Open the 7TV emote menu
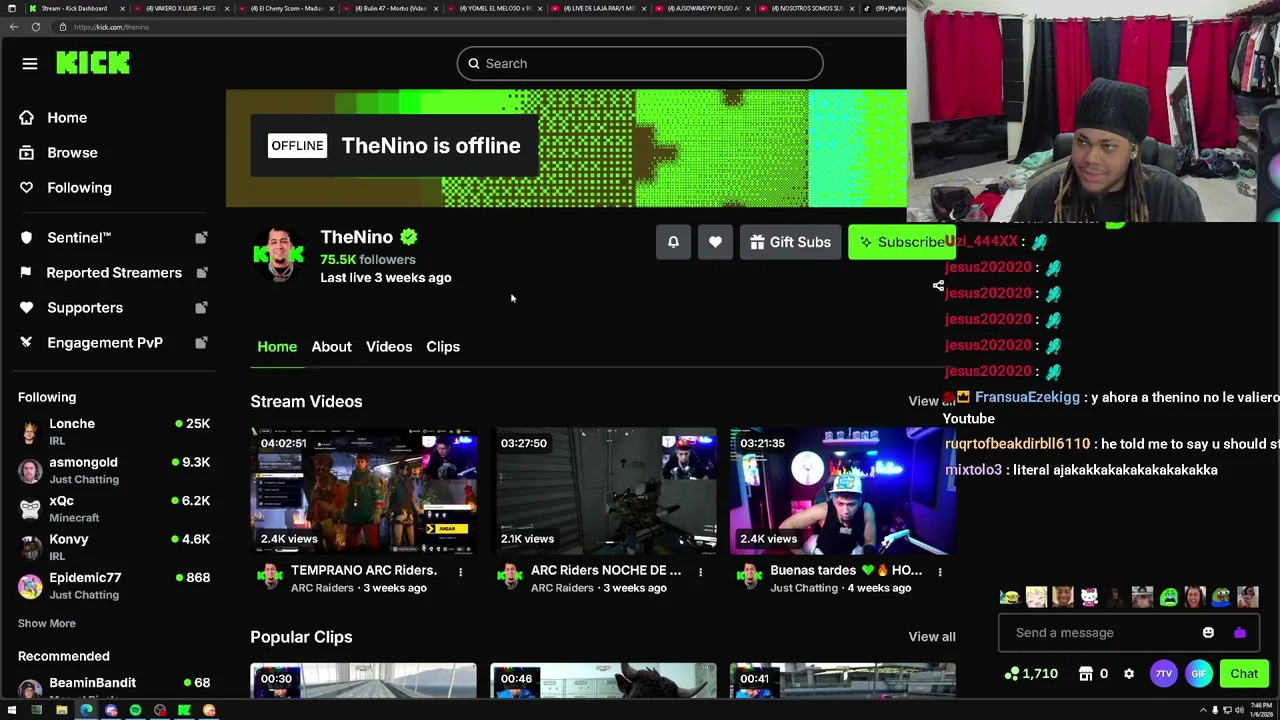The width and height of the screenshot is (1280, 720). tap(1163, 674)
